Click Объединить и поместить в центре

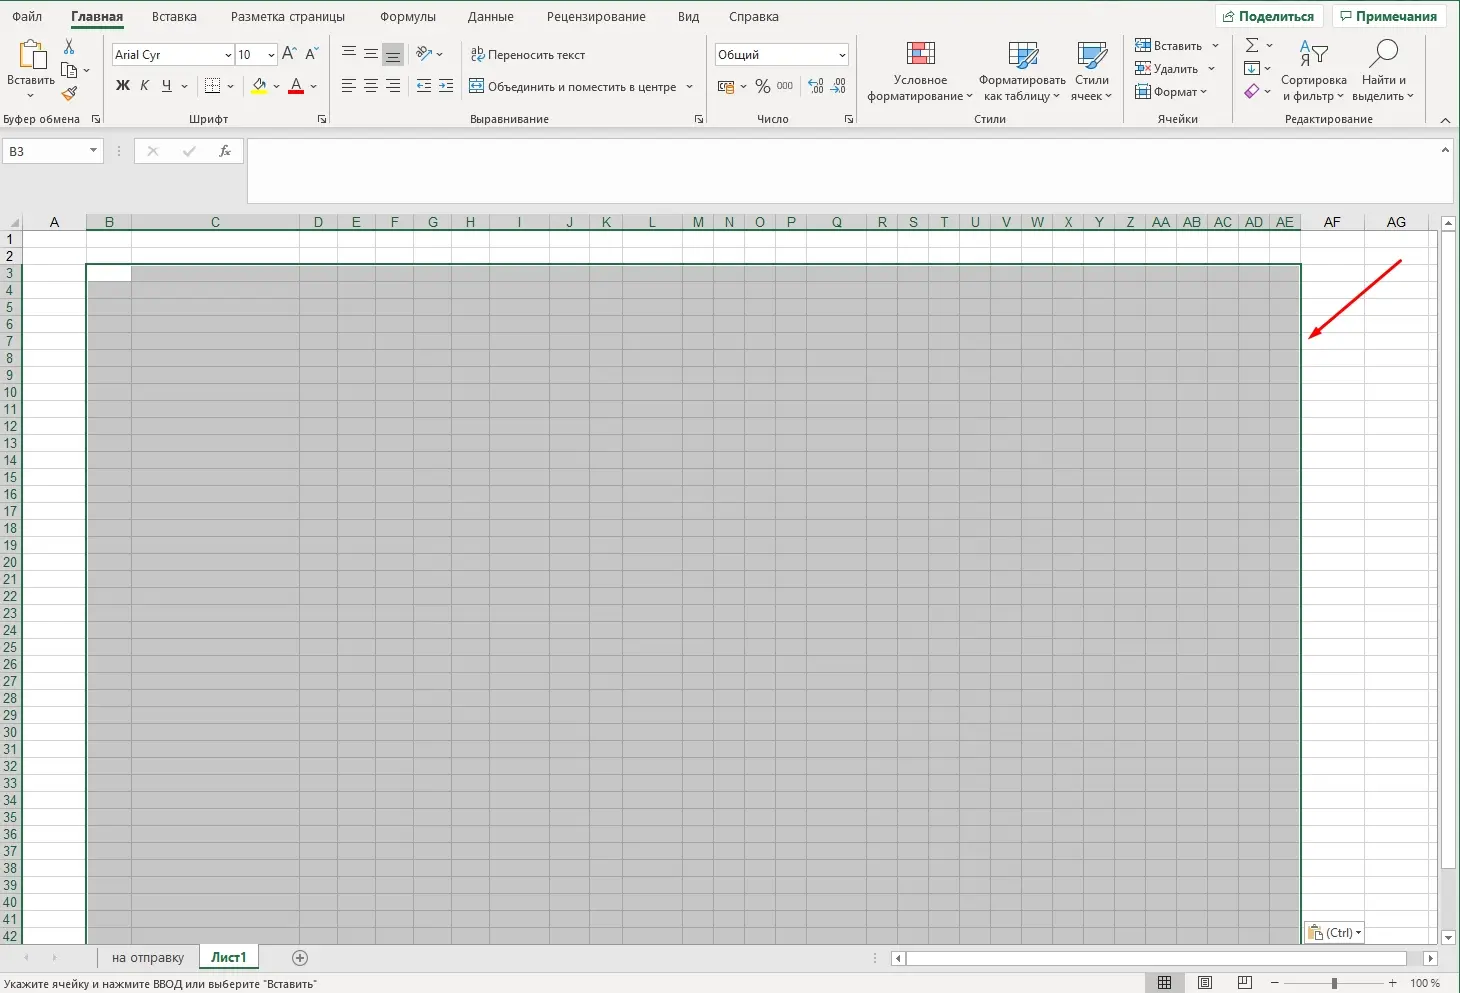click(573, 87)
